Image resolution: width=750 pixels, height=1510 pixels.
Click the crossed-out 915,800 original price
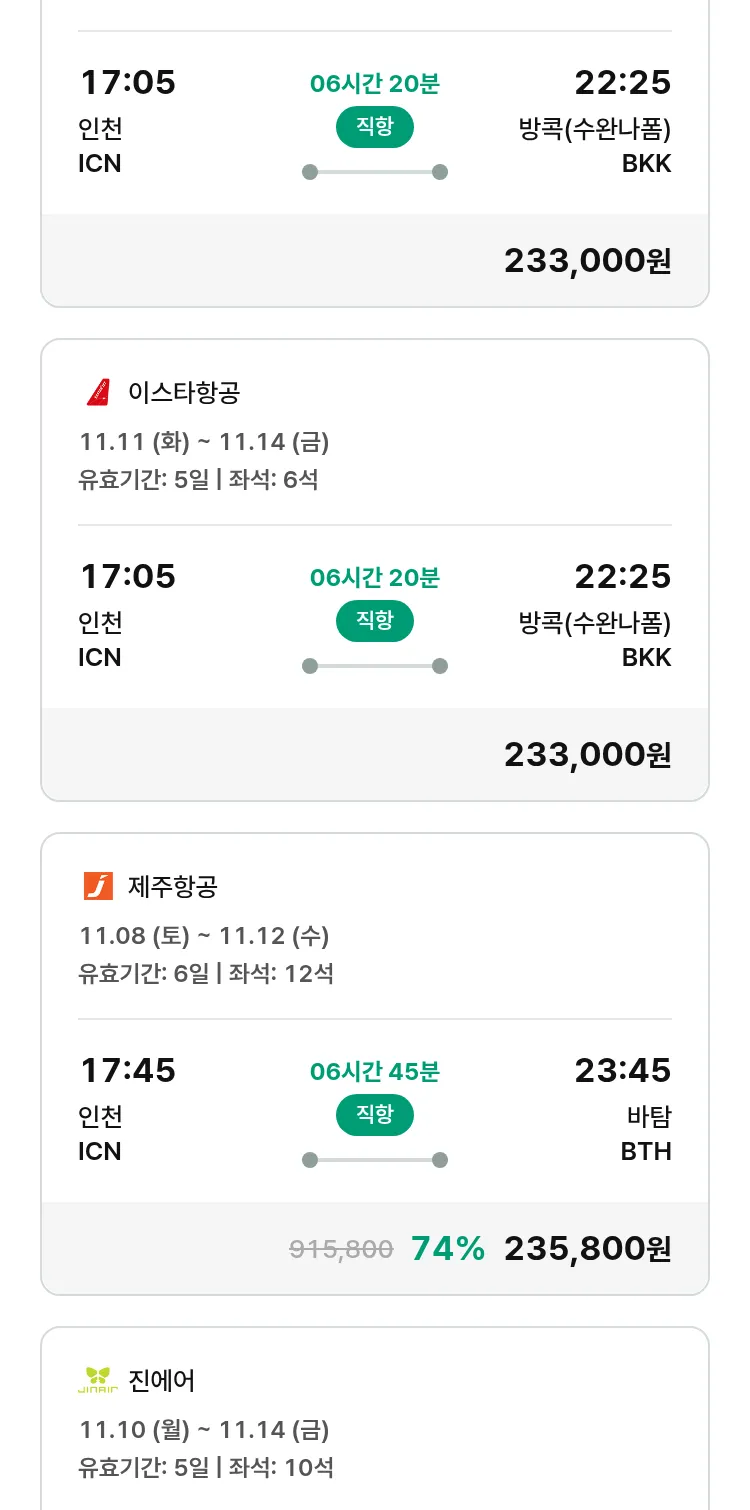tap(341, 1249)
